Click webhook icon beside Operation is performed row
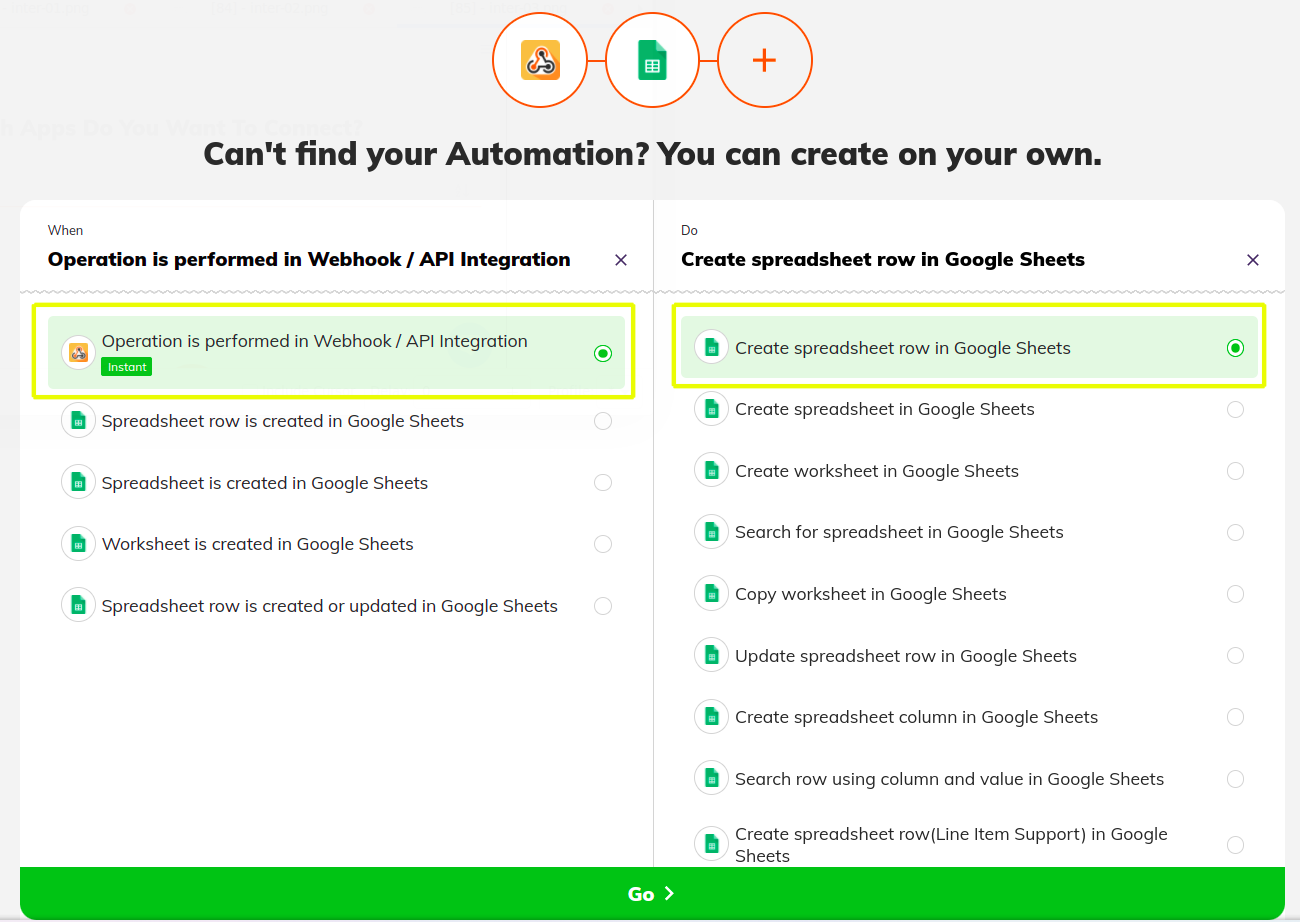This screenshot has width=1300, height=922. click(x=79, y=352)
